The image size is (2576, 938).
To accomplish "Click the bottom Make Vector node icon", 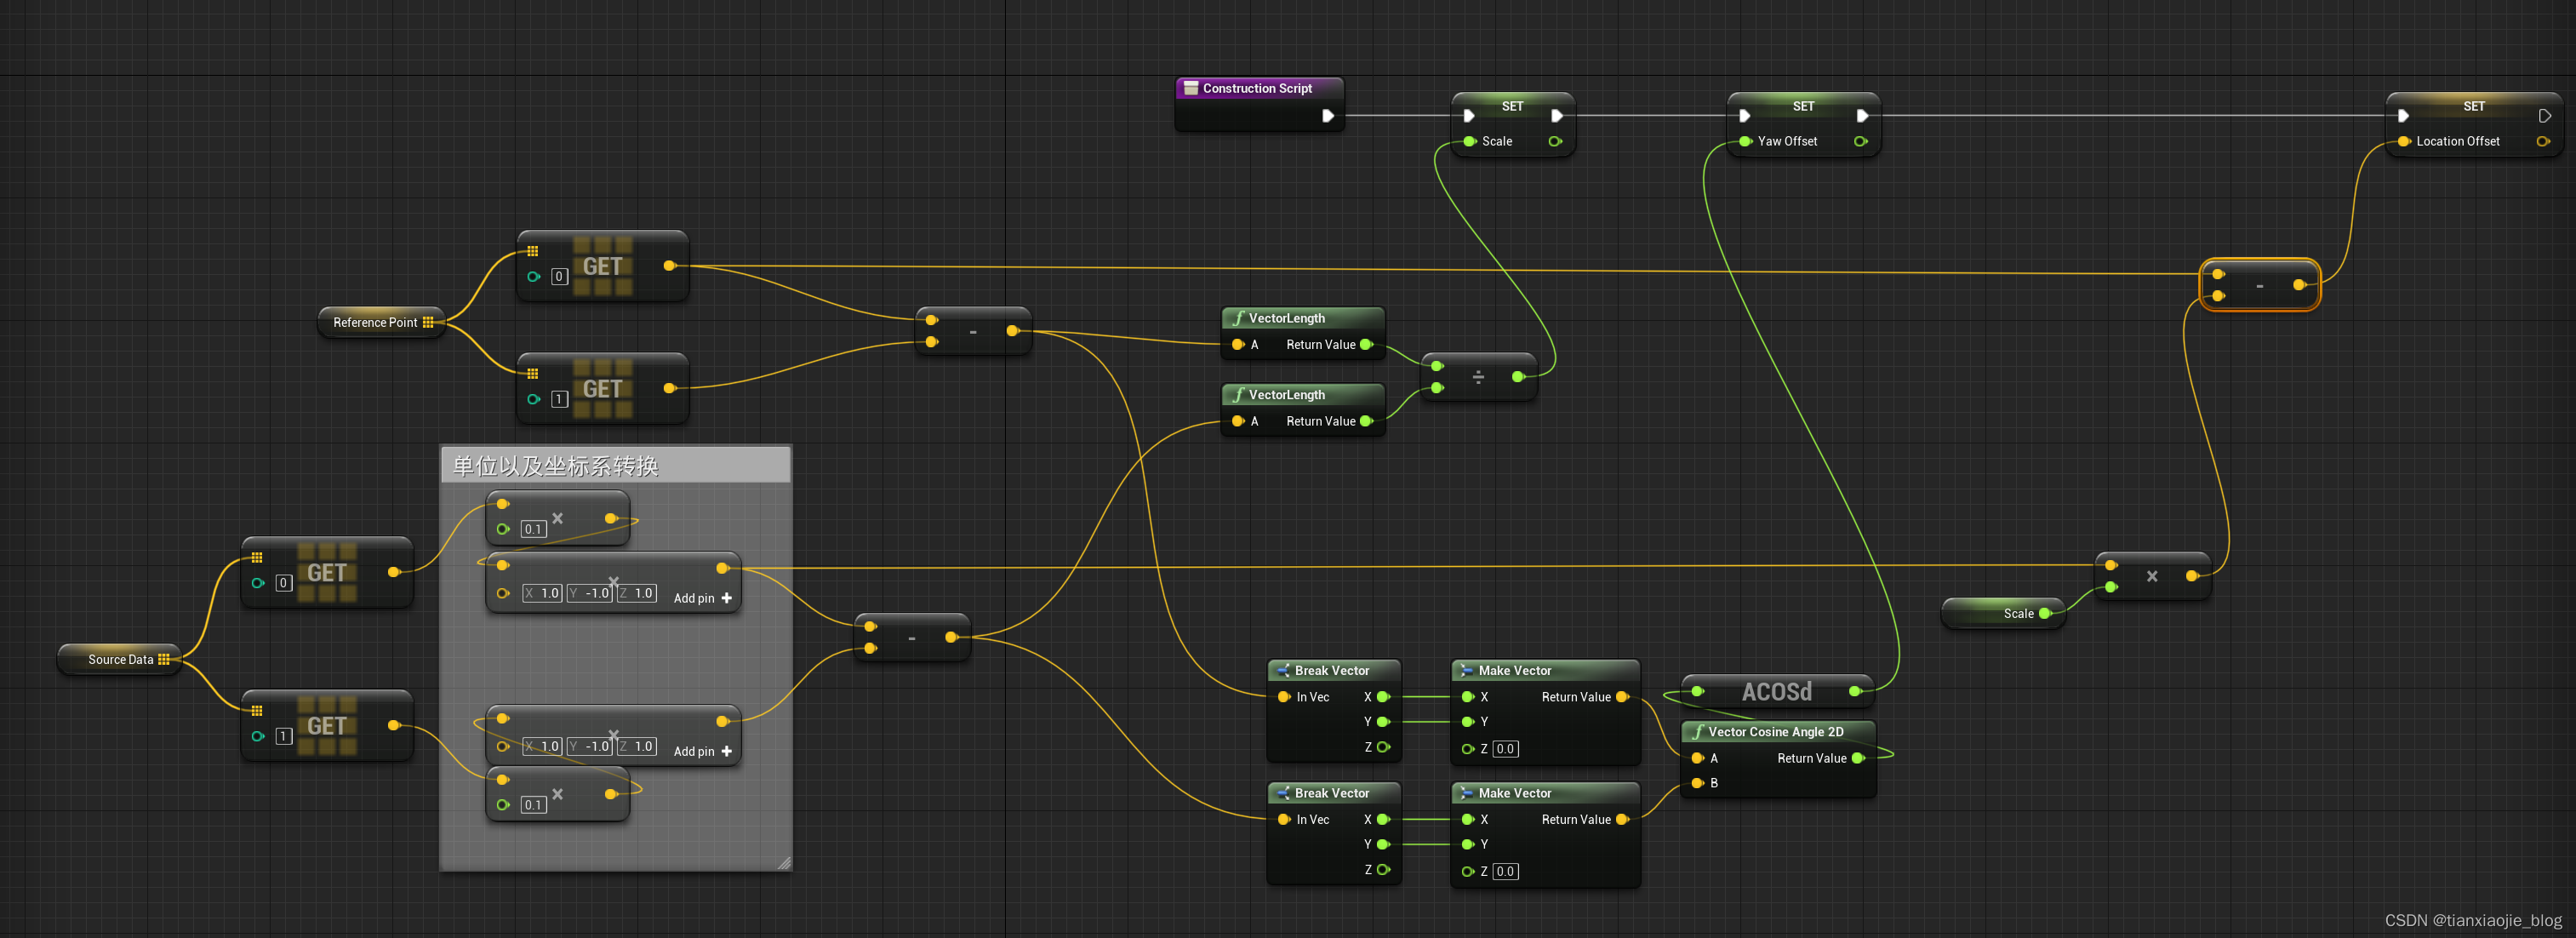I will click(x=1467, y=793).
